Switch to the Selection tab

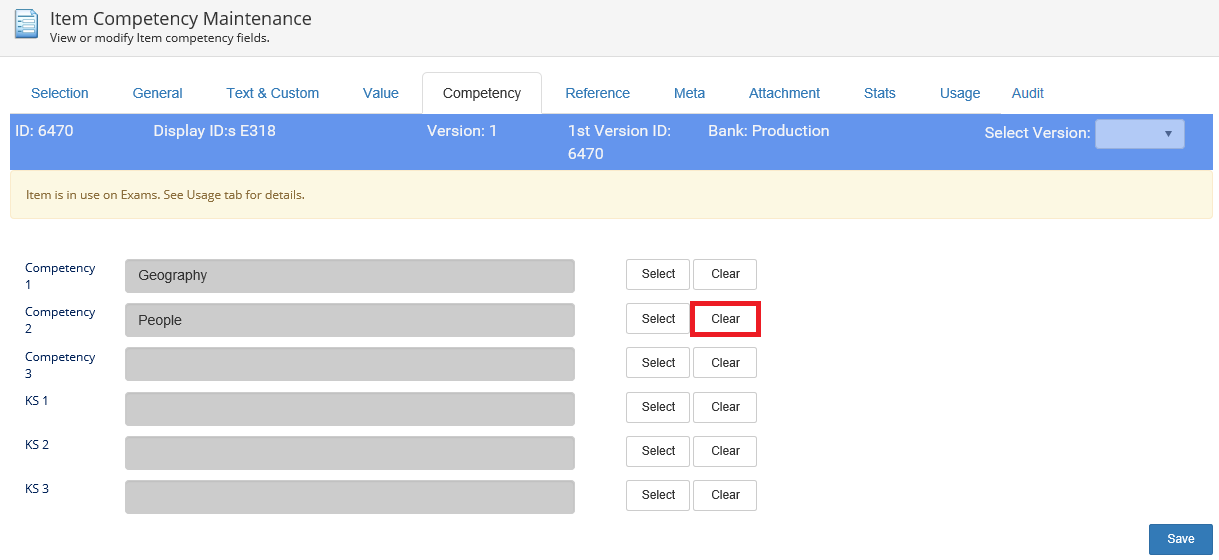pyautogui.click(x=60, y=93)
